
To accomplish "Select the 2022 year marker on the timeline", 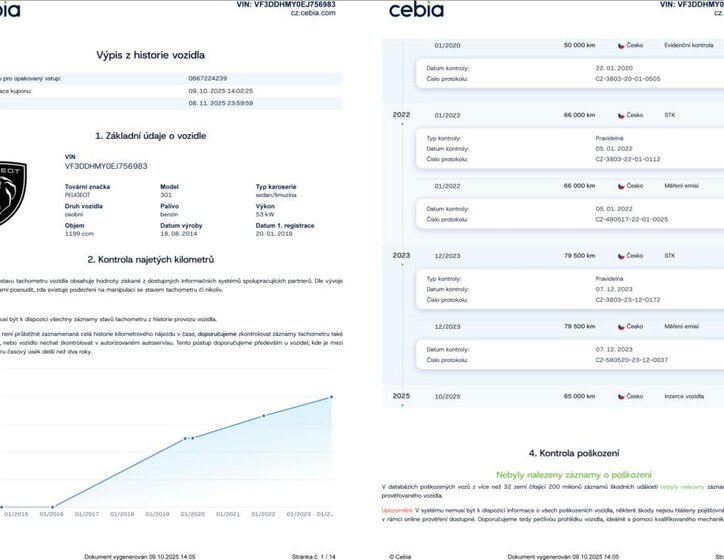I will (x=401, y=116).
